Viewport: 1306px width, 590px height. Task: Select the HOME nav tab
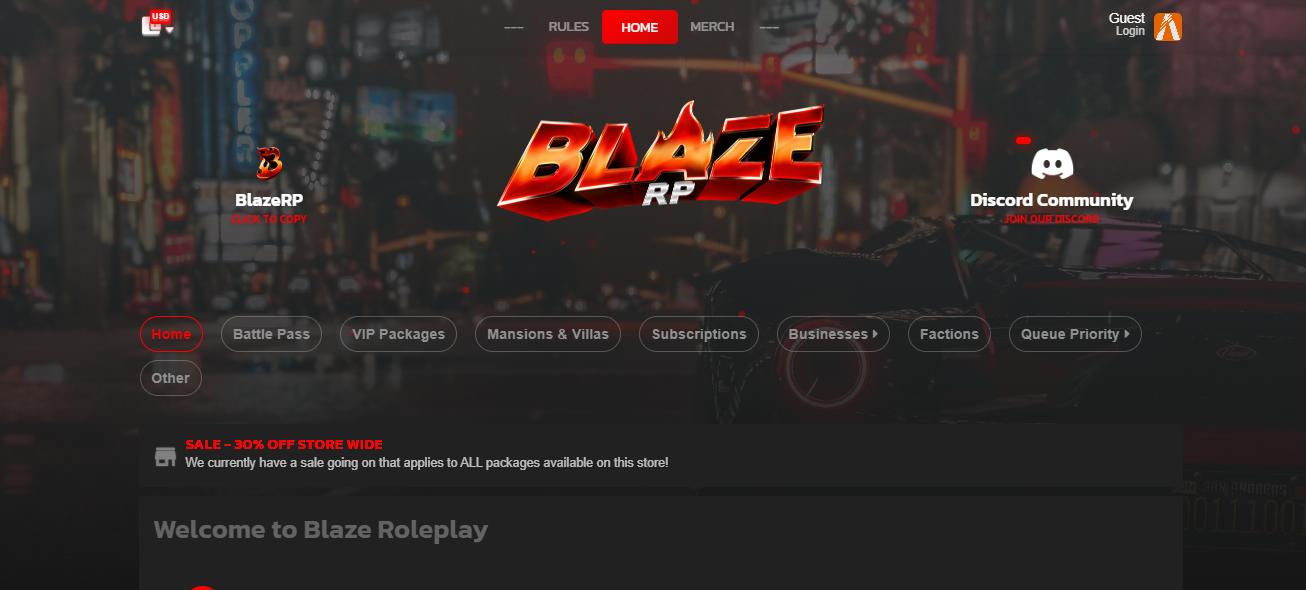(x=640, y=27)
